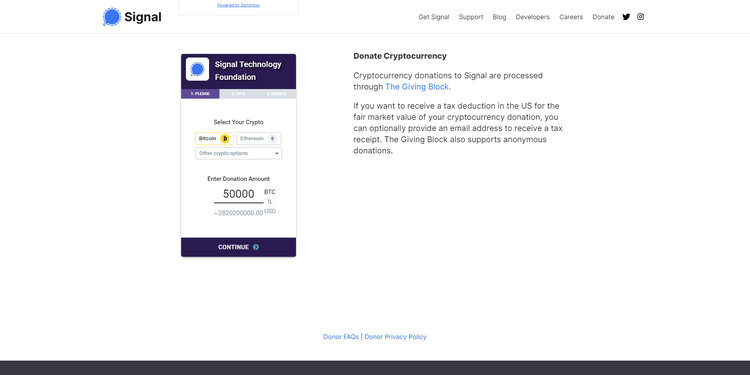This screenshot has height=375, width=750.
Task: Open Signal's Instagram page icon
Action: pyautogui.click(x=640, y=17)
